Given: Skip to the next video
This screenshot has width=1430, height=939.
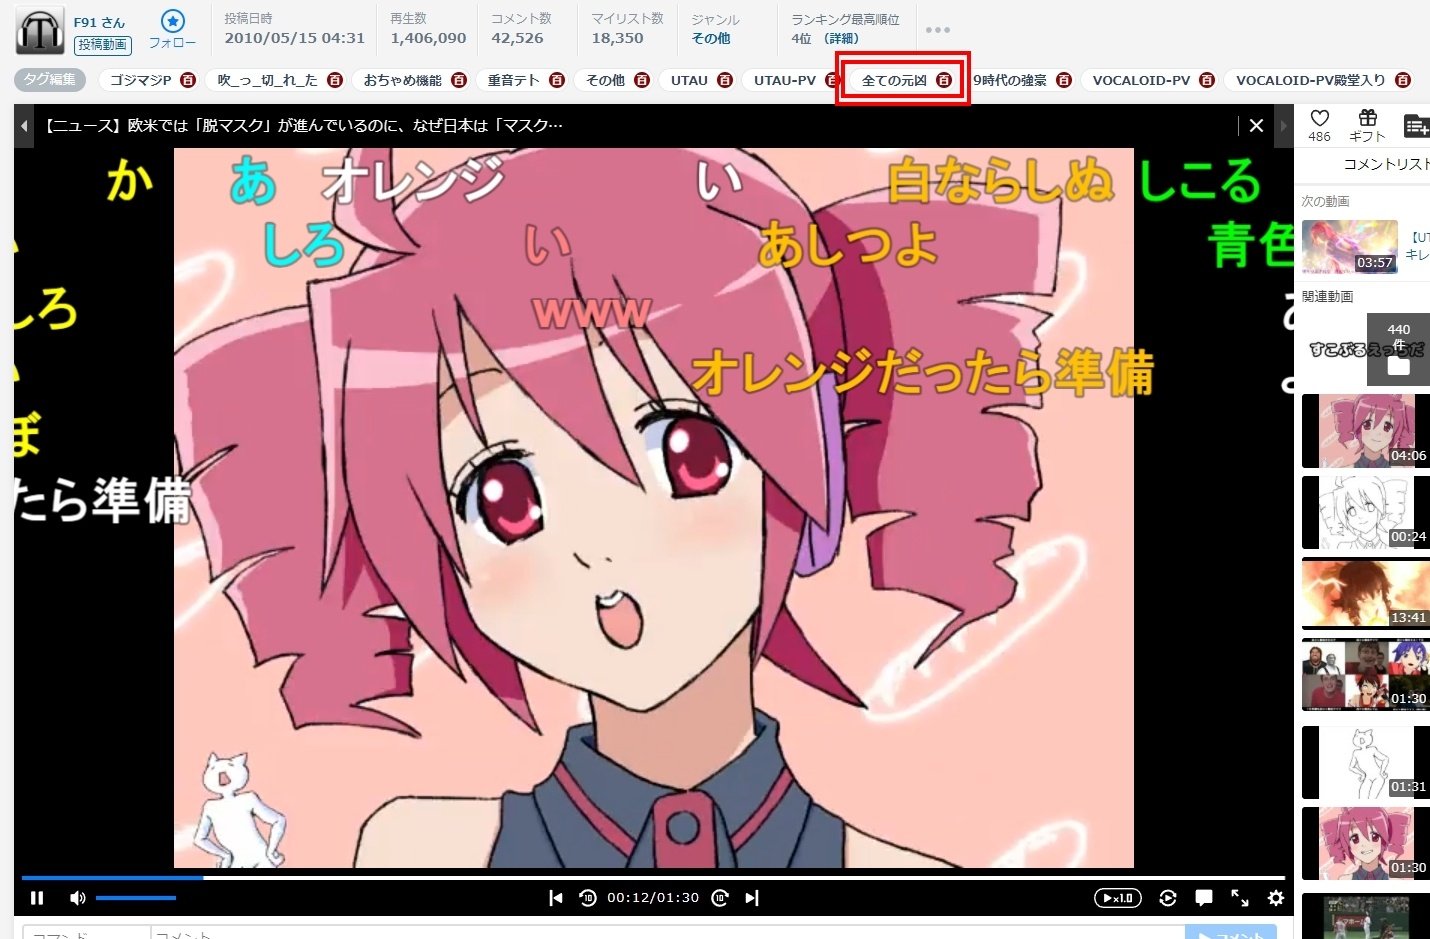Looking at the screenshot, I should coord(752,898).
